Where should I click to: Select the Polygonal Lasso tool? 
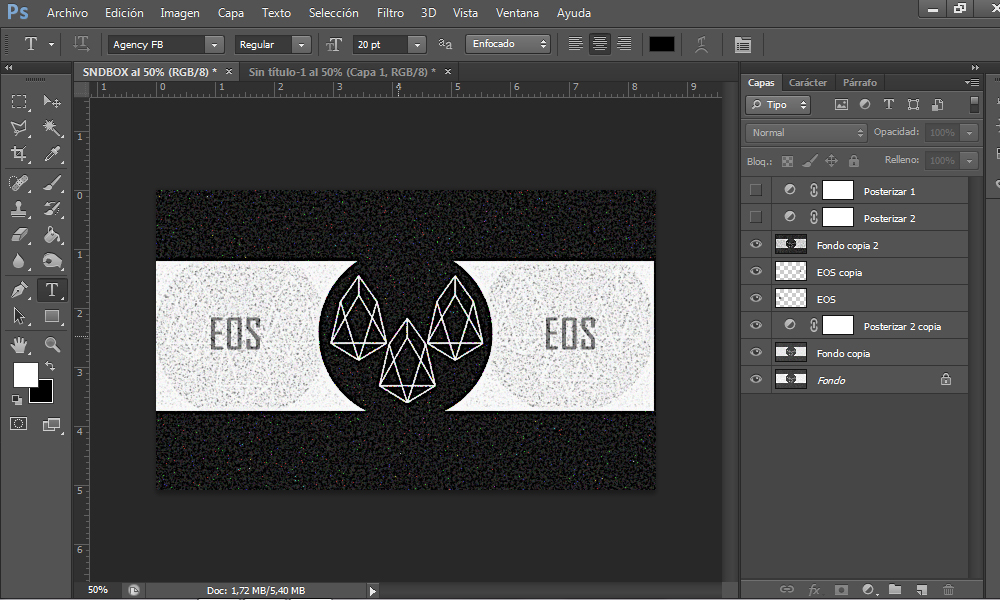[x=19, y=128]
